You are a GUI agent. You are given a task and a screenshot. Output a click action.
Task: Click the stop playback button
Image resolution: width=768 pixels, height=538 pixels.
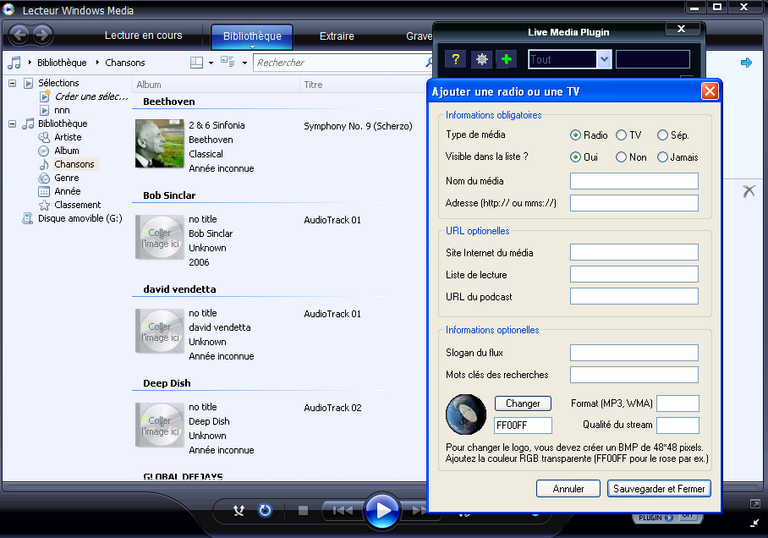tap(303, 511)
